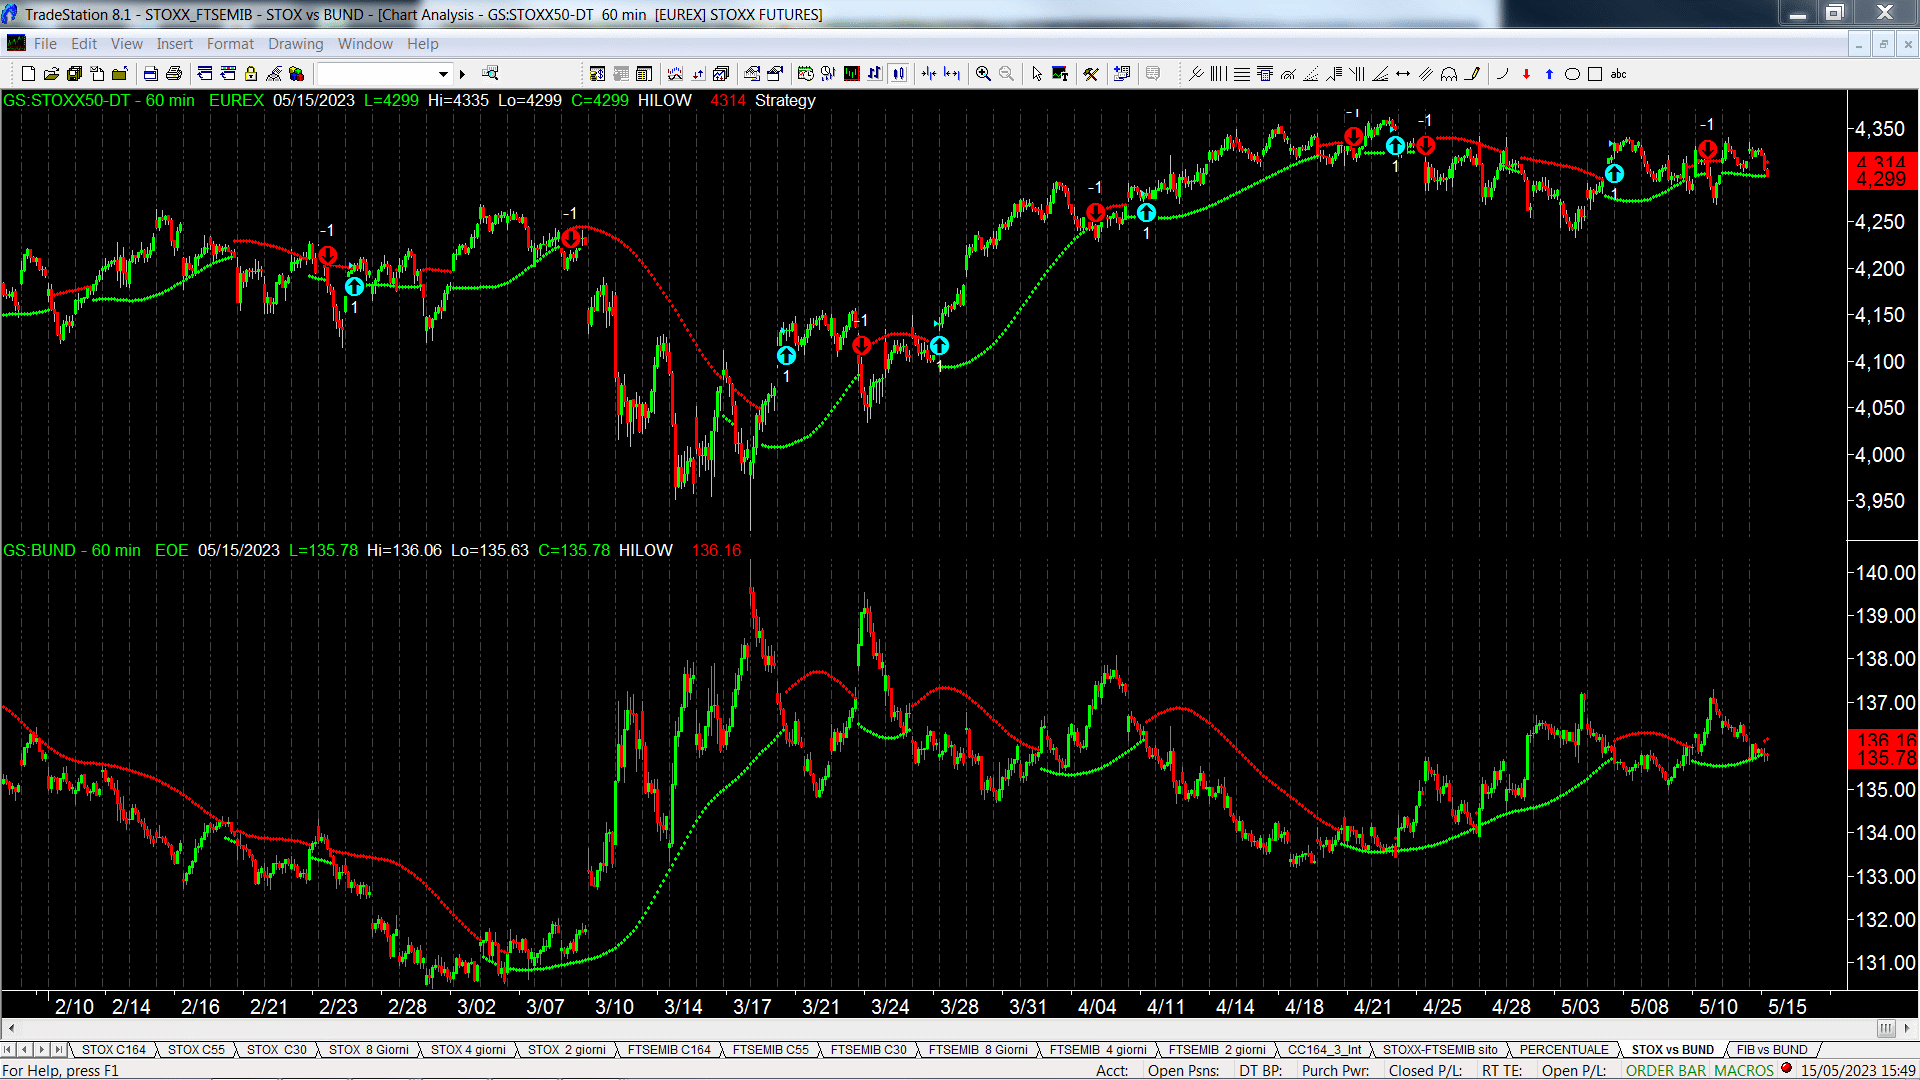Select the abc text drawing tool
1920x1080 pixels.
point(1619,74)
